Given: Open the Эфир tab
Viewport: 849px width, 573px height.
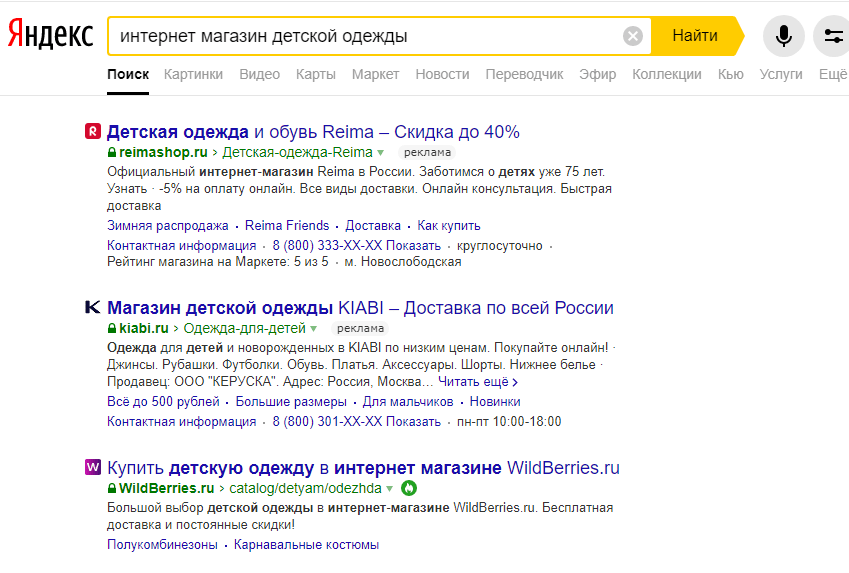Looking at the screenshot, I should point(598,74).
